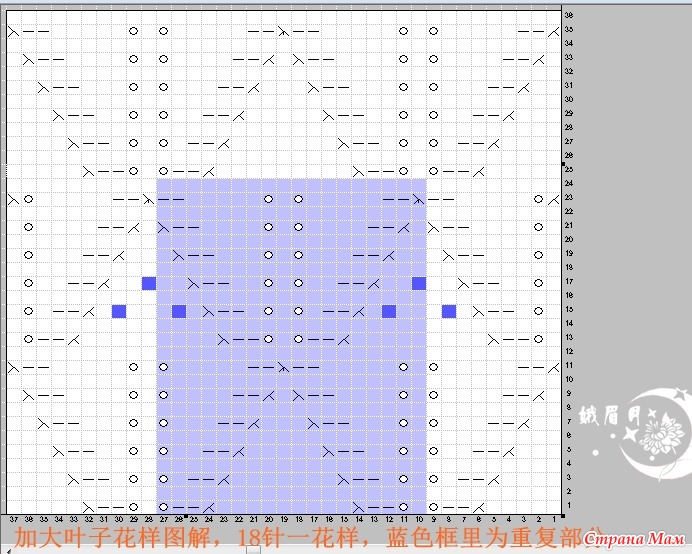Click the blue square left of the shaded area in row 17
The height and width of the screenshot is (554, 692).
point(149,283)
